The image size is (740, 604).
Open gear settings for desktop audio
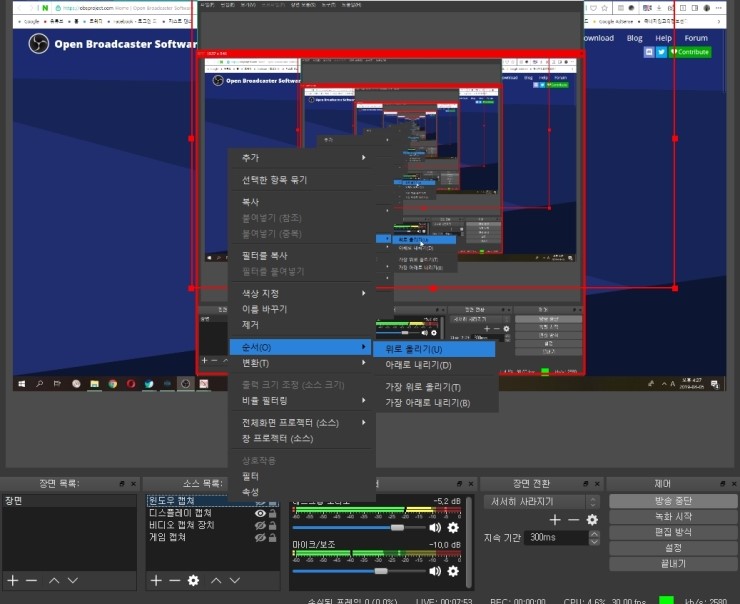453,528
